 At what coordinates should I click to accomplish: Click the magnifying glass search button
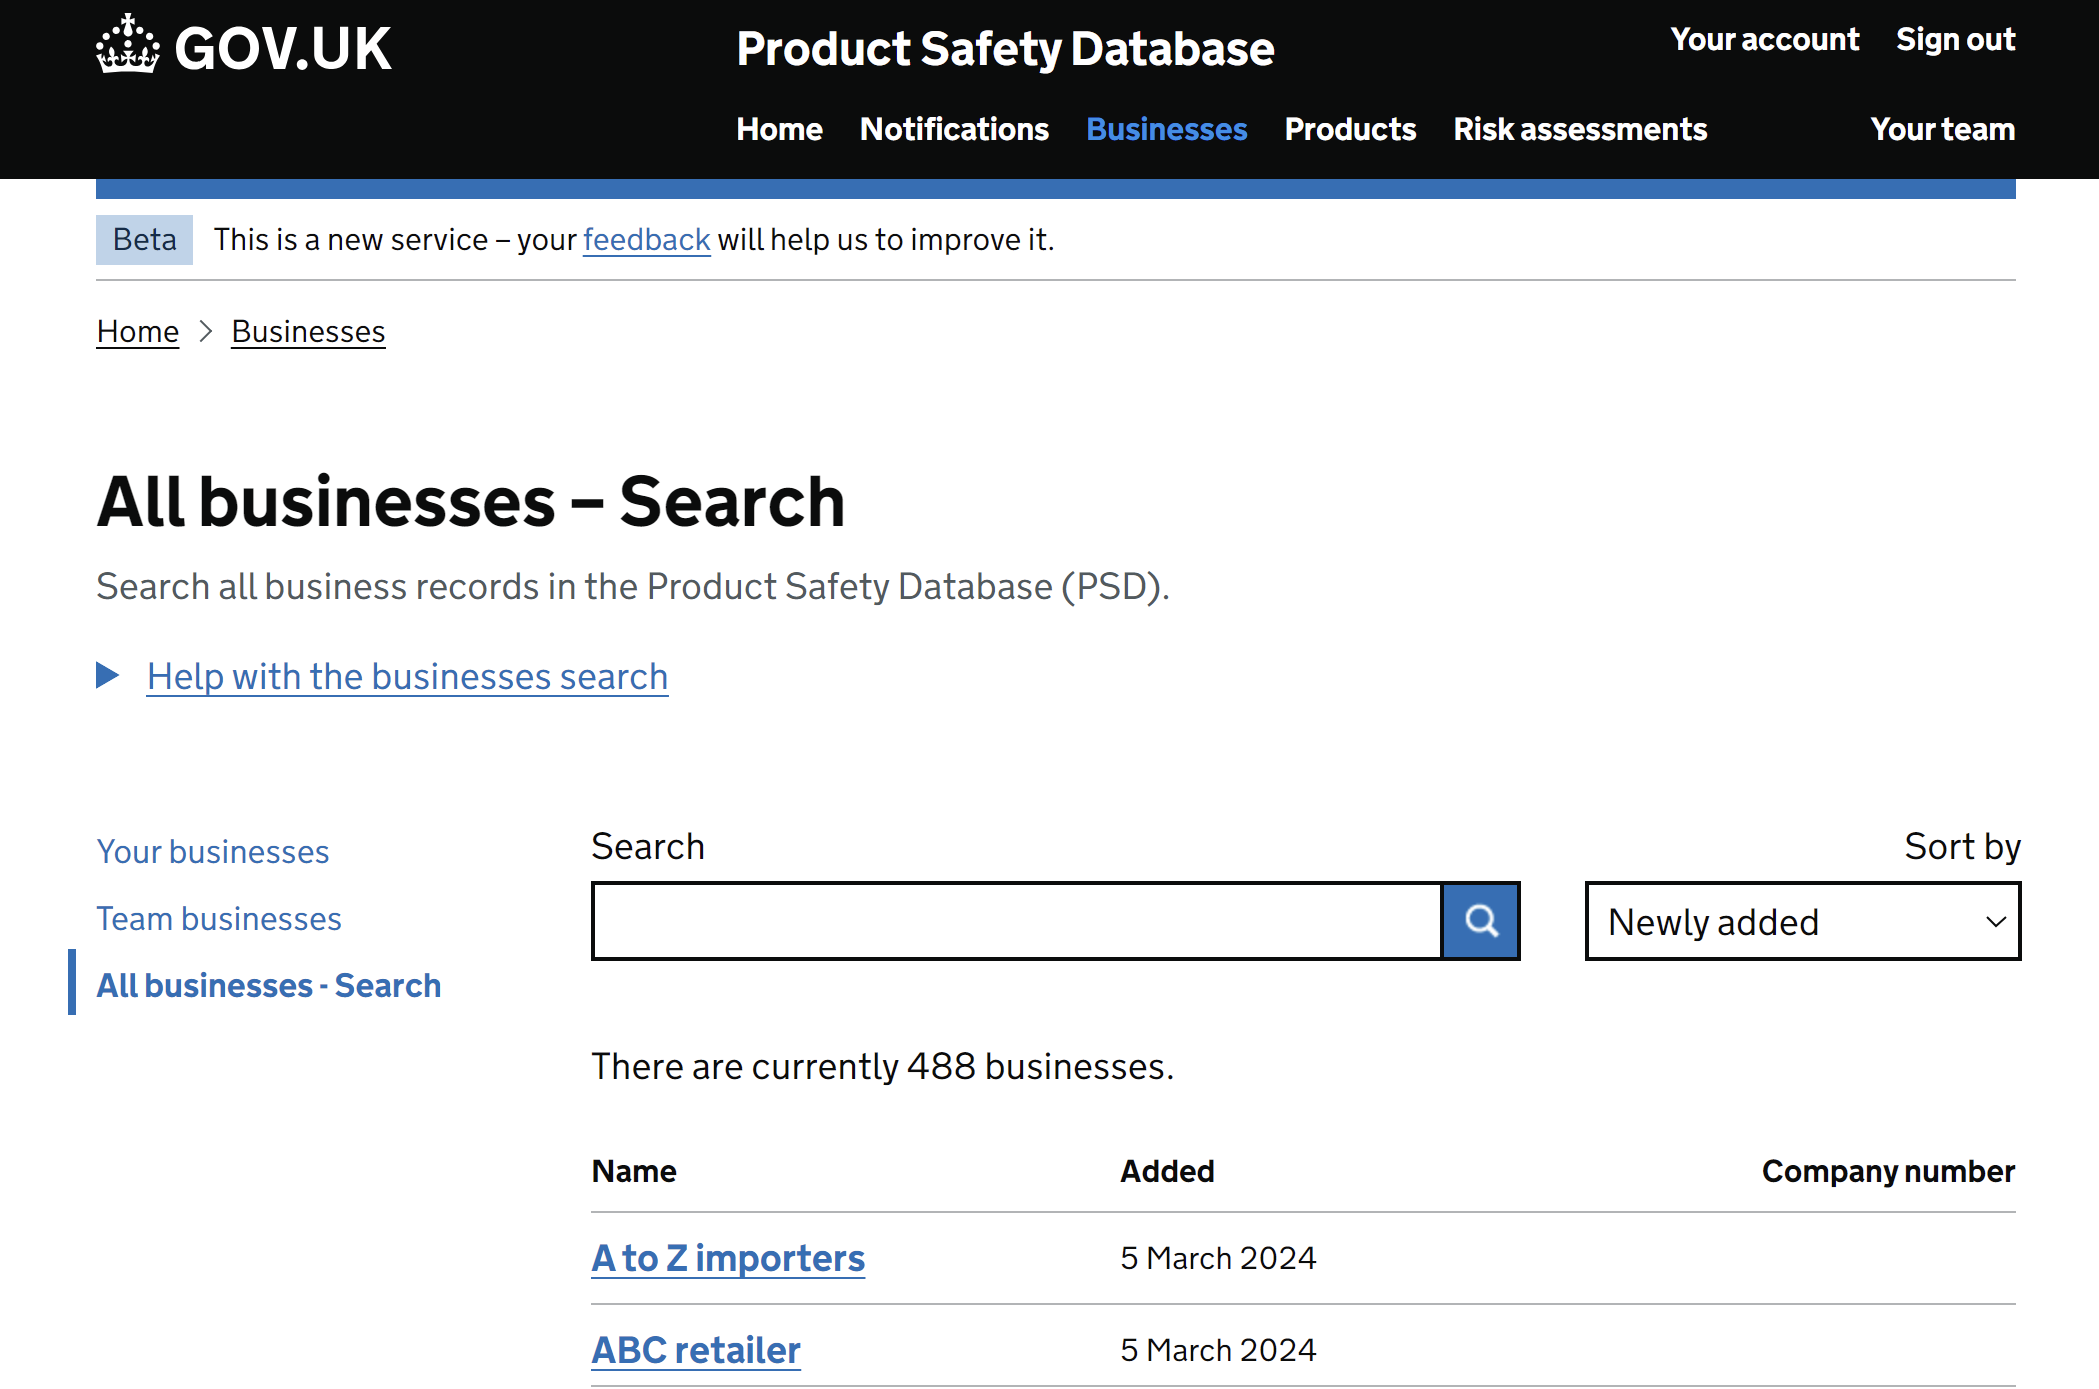(x=1481, y=921)
